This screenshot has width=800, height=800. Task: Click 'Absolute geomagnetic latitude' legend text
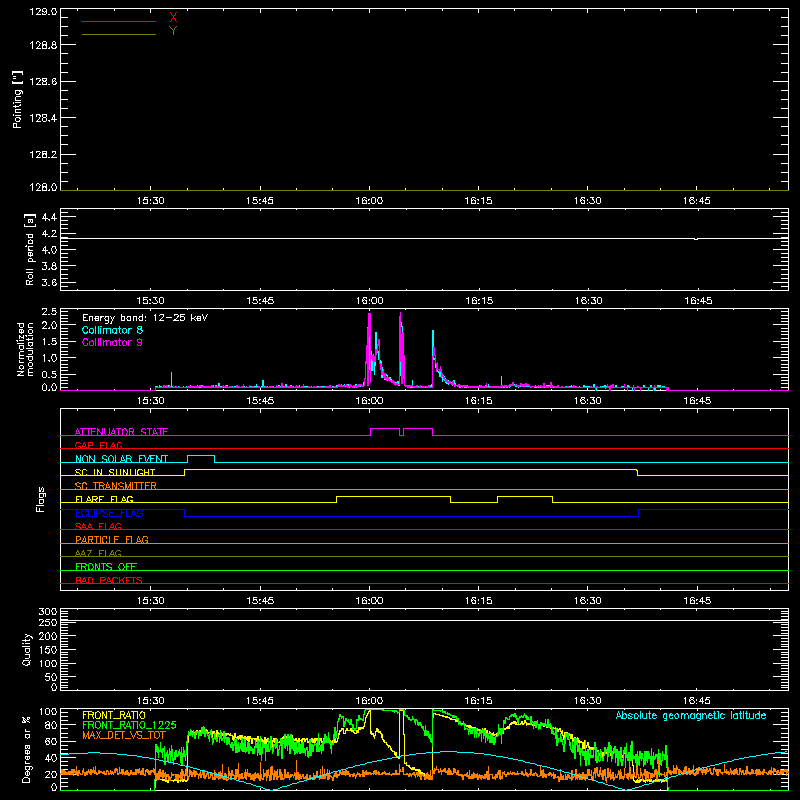tap(691, 716)
